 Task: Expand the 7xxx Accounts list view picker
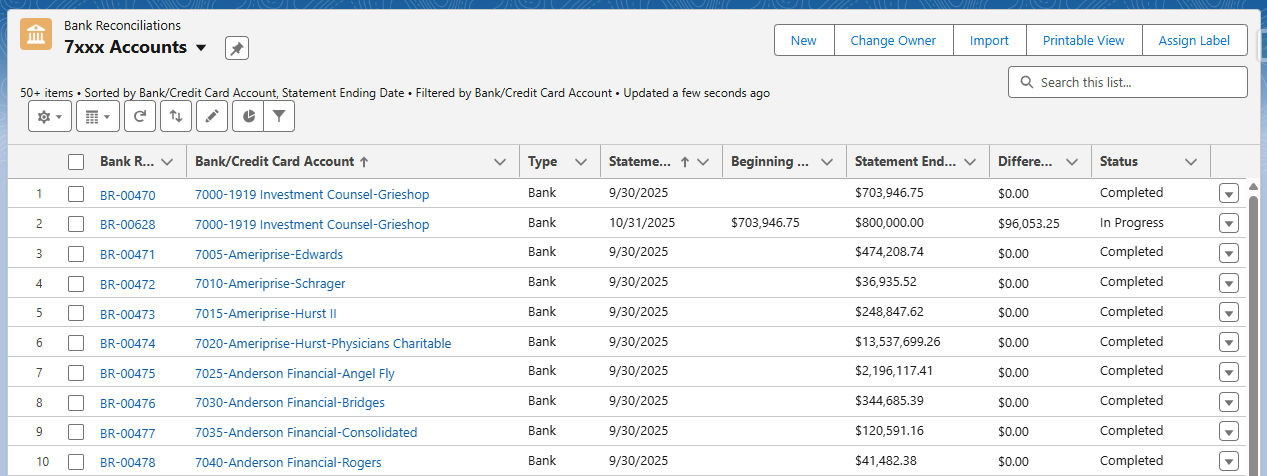point(201,48)
